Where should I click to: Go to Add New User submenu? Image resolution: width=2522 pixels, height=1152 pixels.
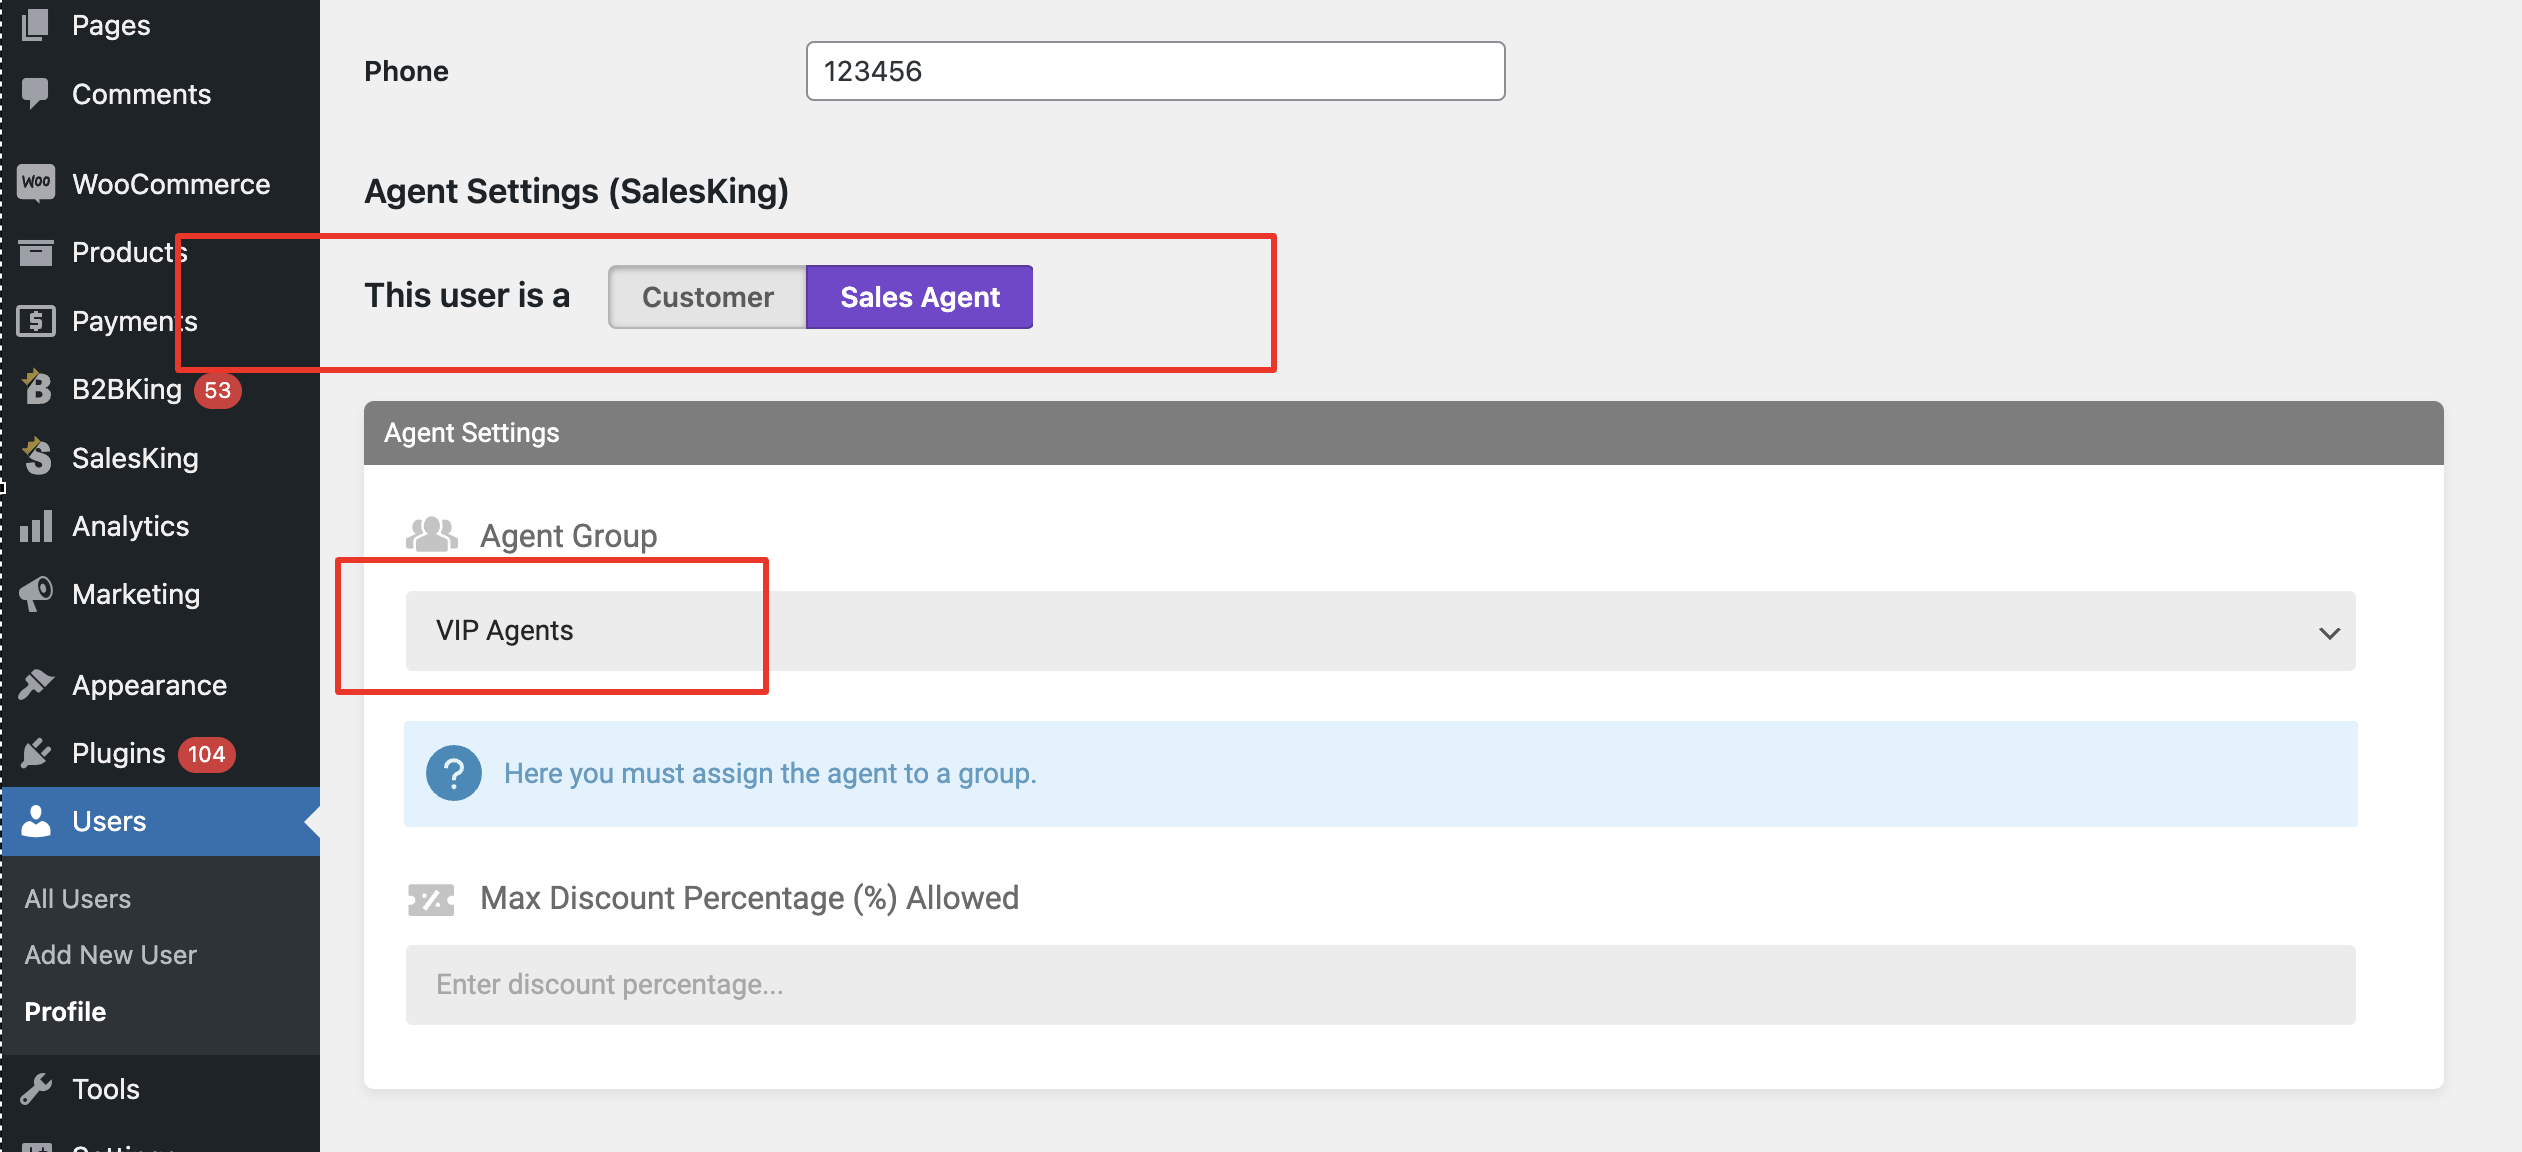pos(110,955)
